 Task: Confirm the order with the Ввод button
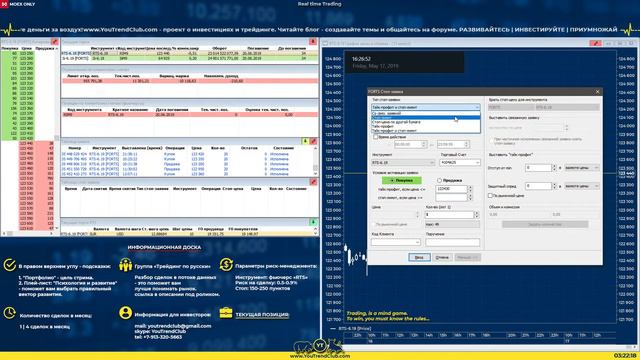[x=419, y=257]
